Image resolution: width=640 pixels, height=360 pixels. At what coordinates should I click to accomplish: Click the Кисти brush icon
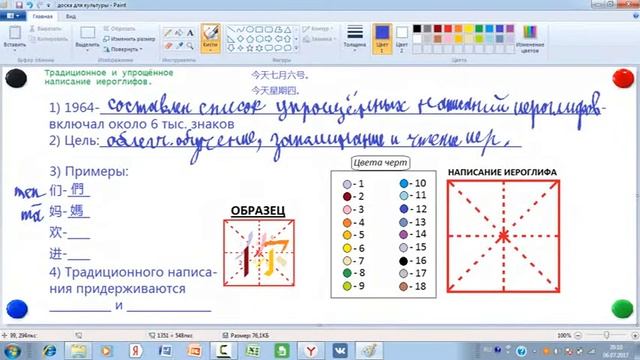pos(211,33)
